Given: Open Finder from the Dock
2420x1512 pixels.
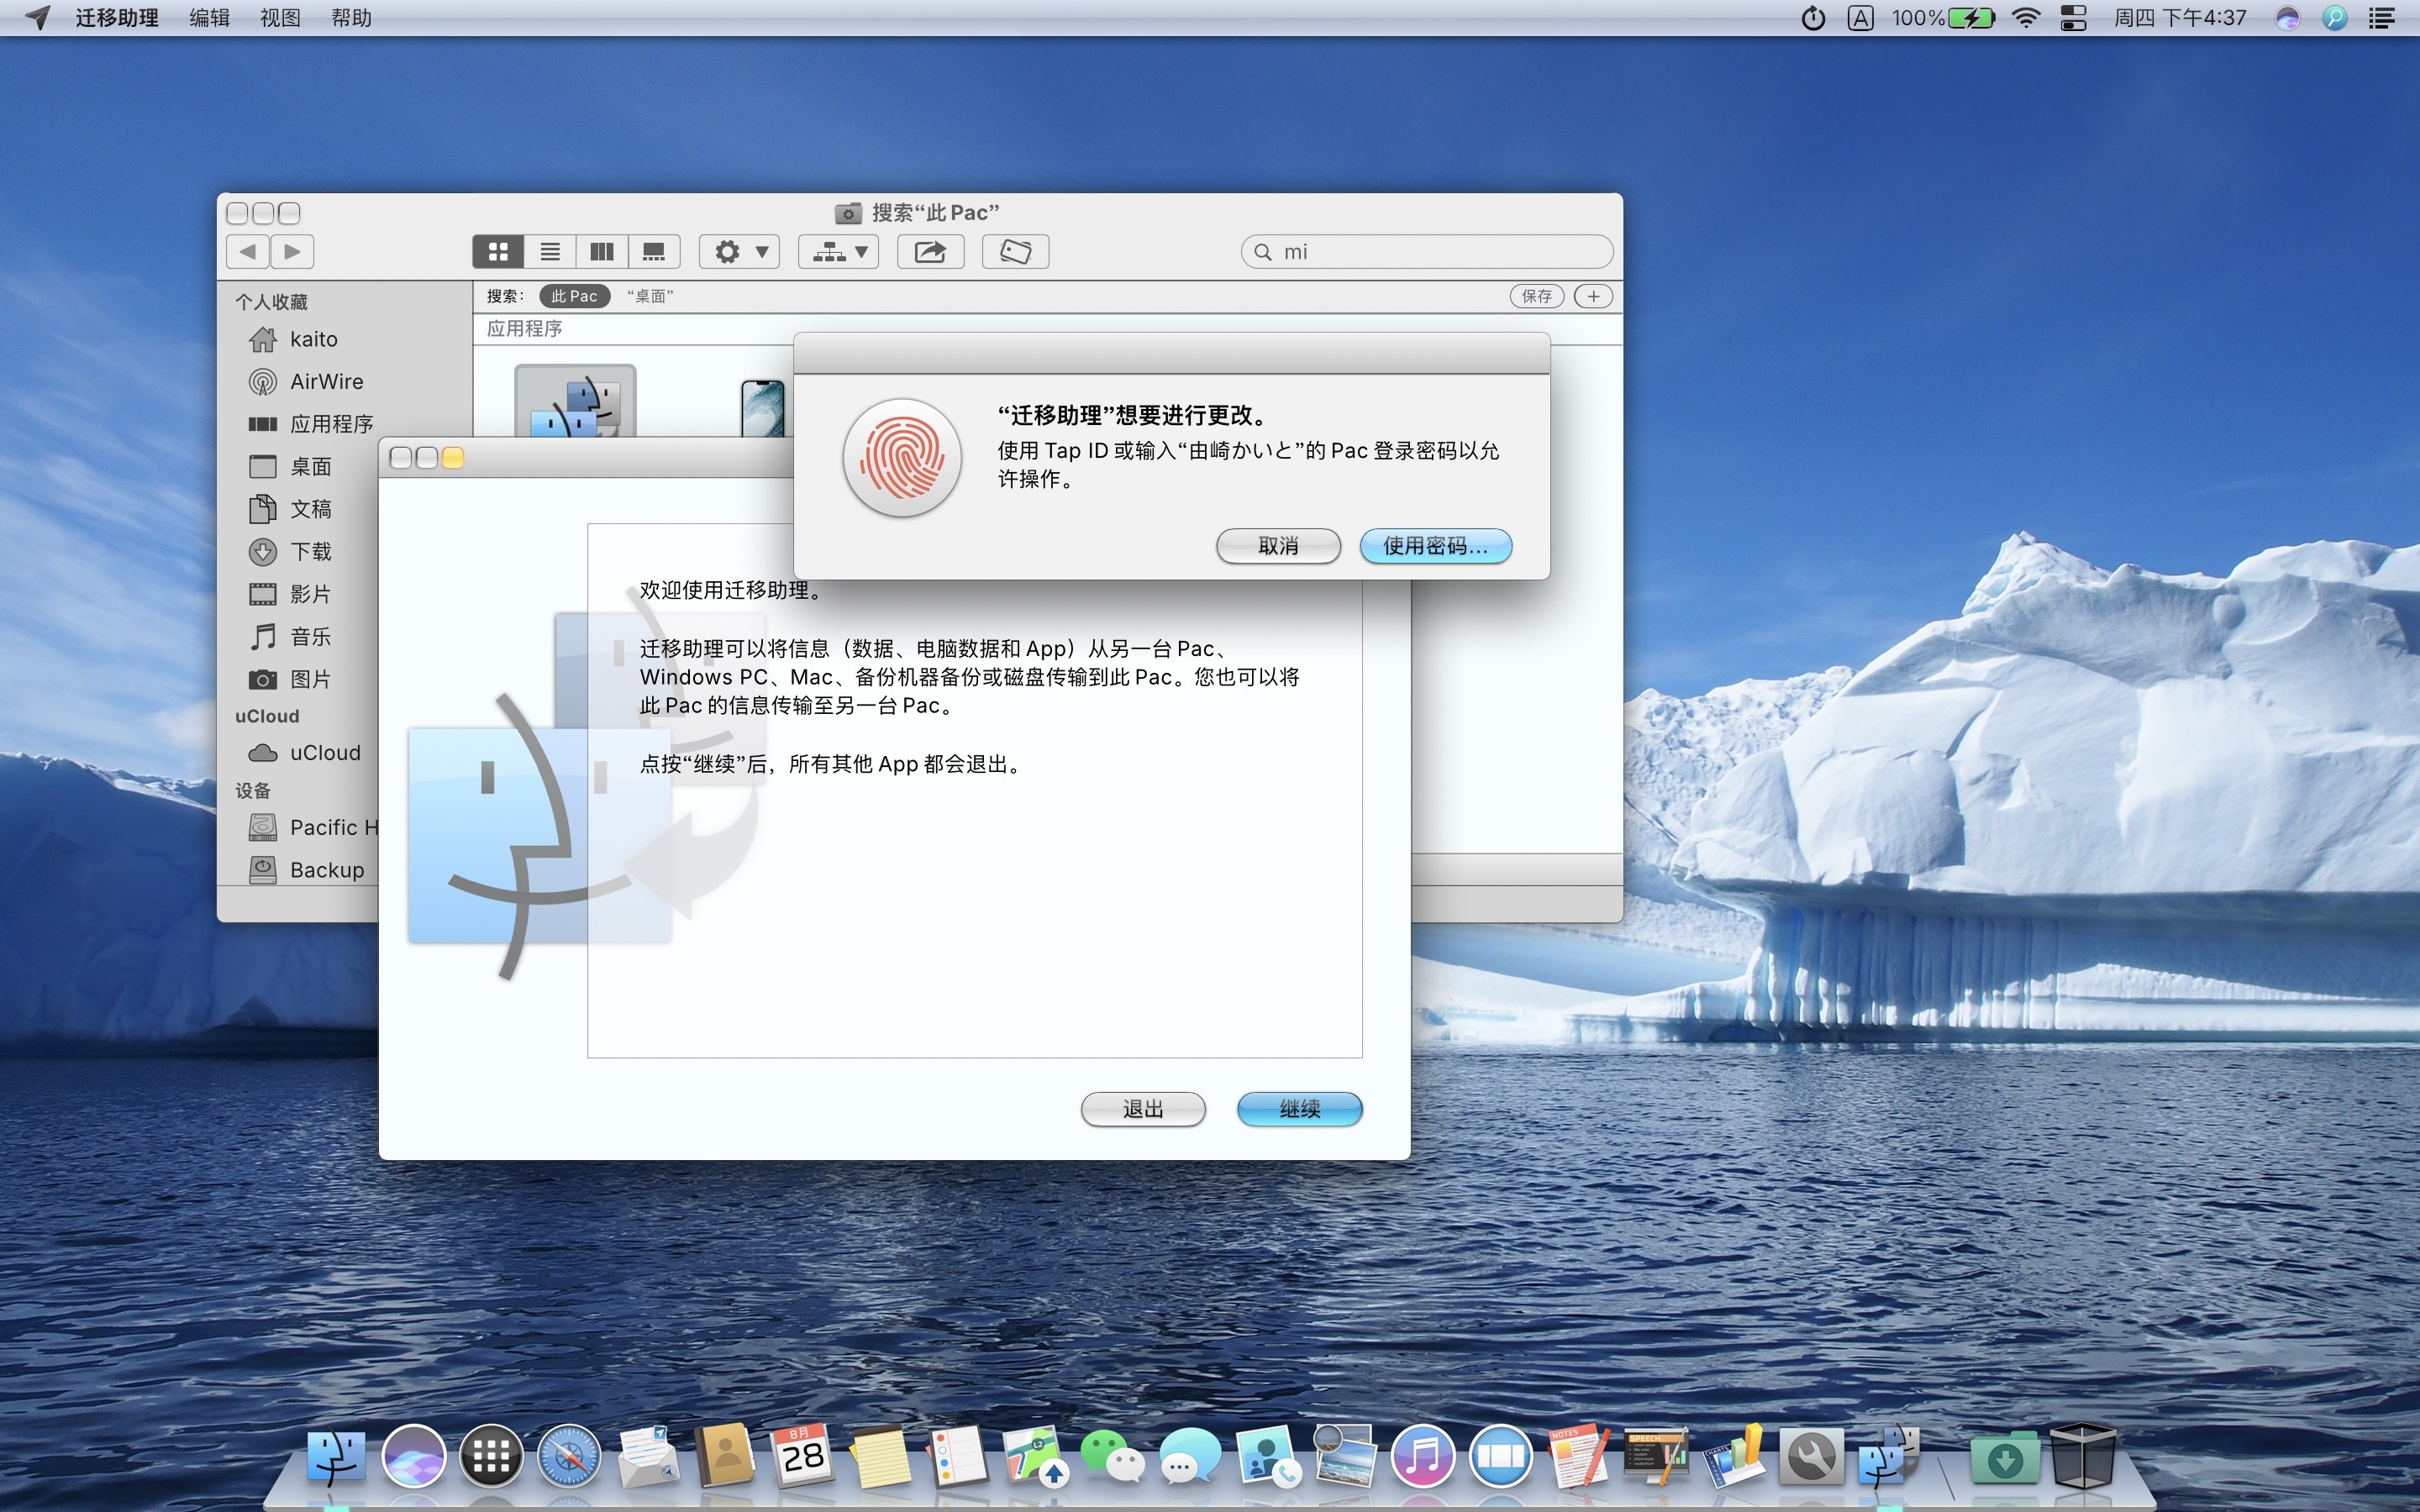Looking at the screenshot, I should coord(335,1457).
